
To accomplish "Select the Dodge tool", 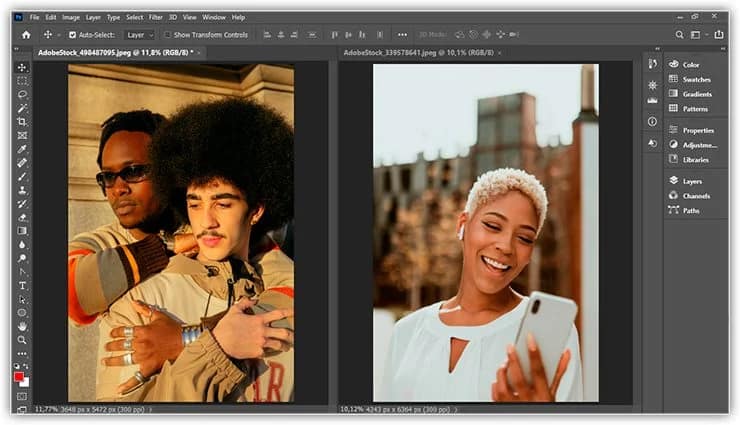I will point(22,258).
